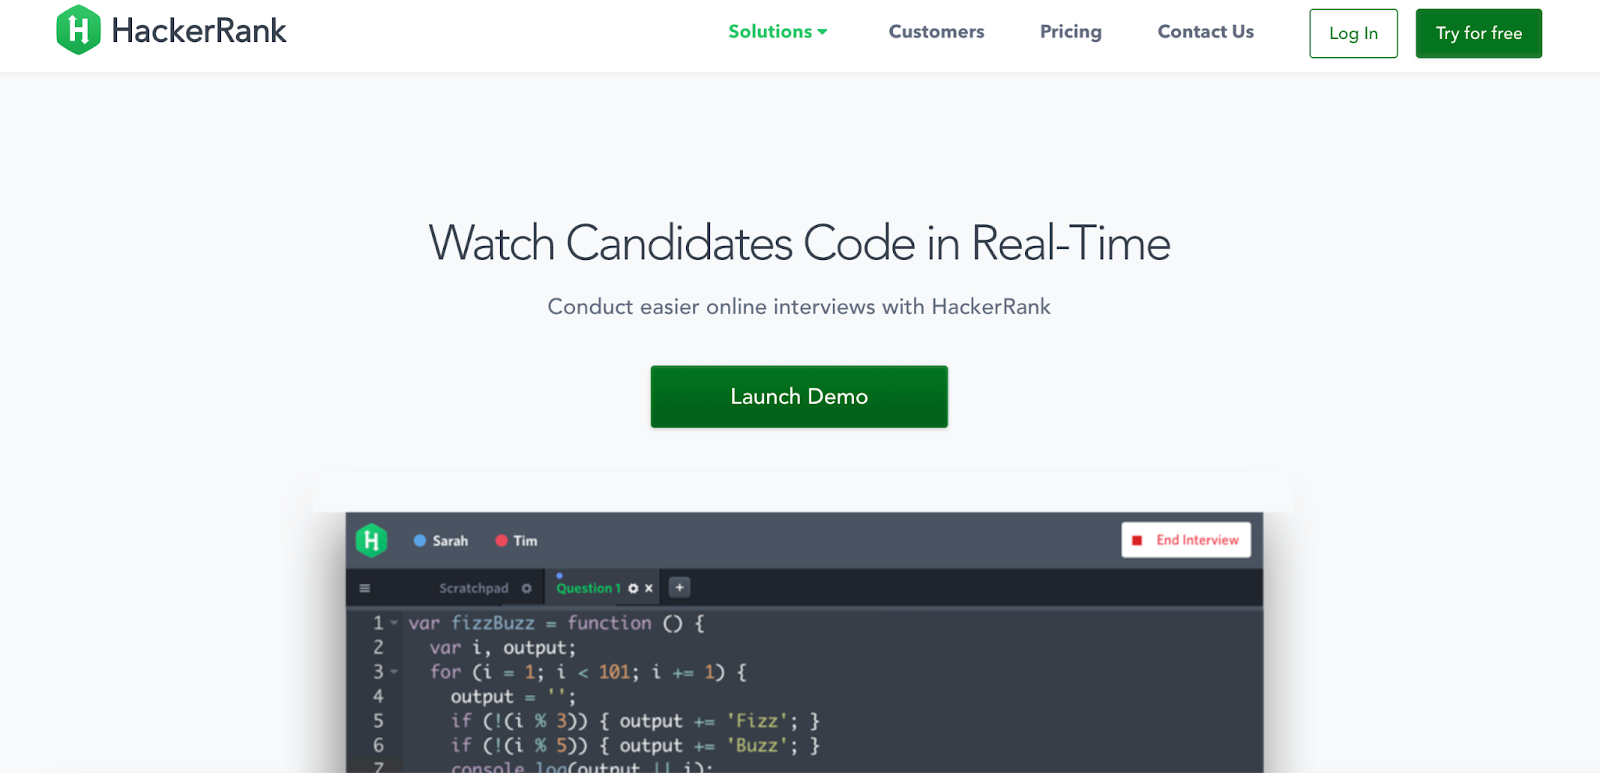
Task: Click code line containing 'Buzz'
Action: pyautogui.click(x=635, y=746)
